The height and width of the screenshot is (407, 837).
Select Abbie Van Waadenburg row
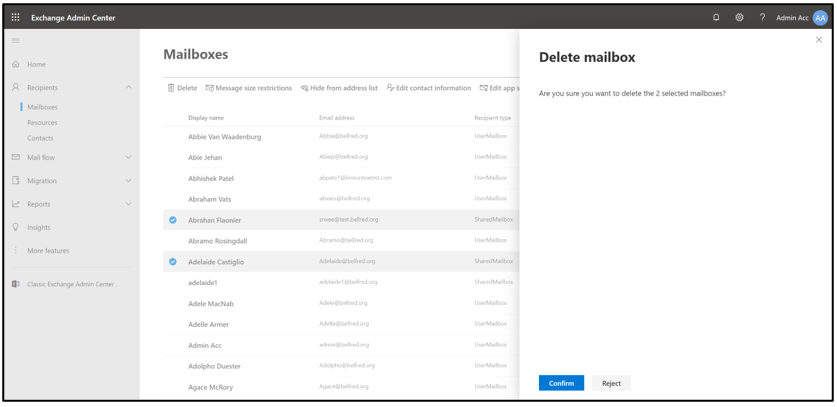click(341, 136)
